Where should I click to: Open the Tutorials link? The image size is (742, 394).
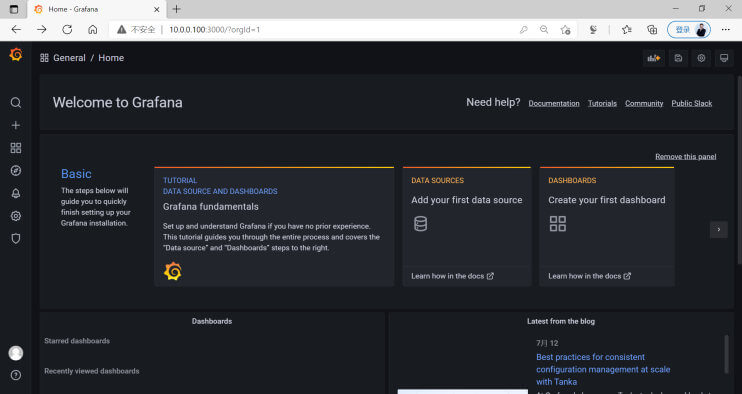602,103
